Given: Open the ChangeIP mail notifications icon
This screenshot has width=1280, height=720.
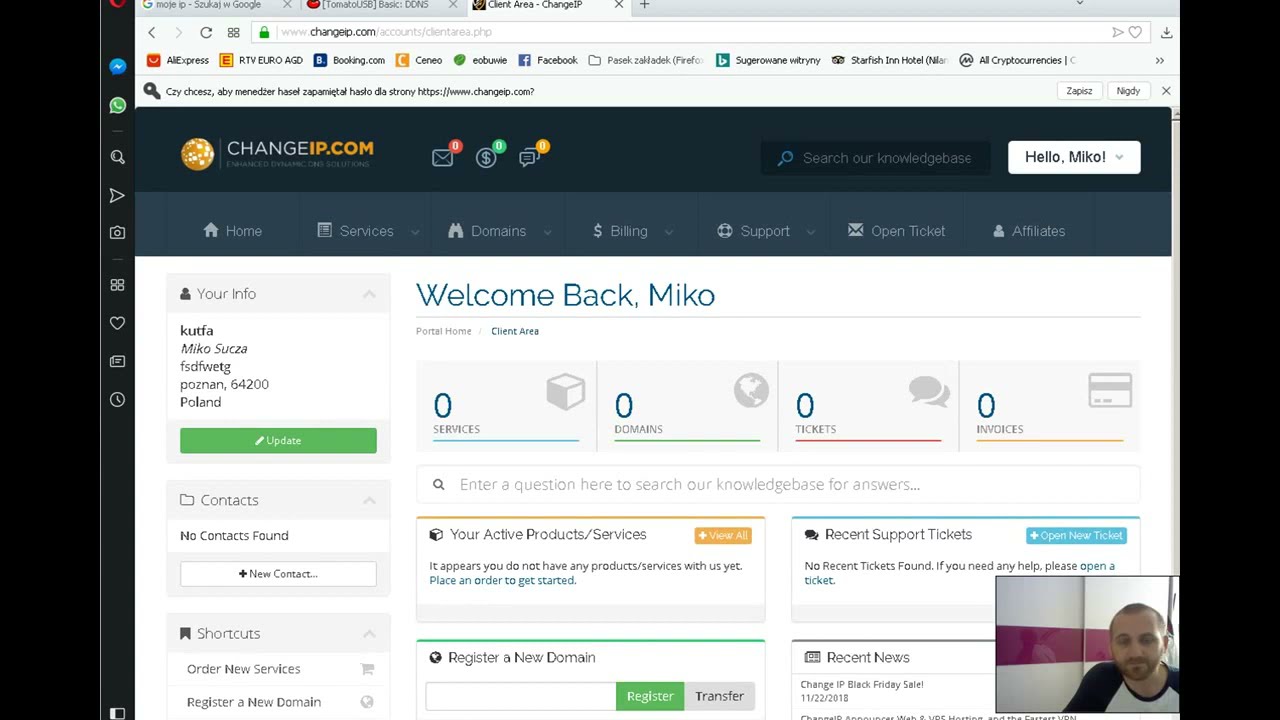Looking at the screenshot, I should (x=443, y=157).
